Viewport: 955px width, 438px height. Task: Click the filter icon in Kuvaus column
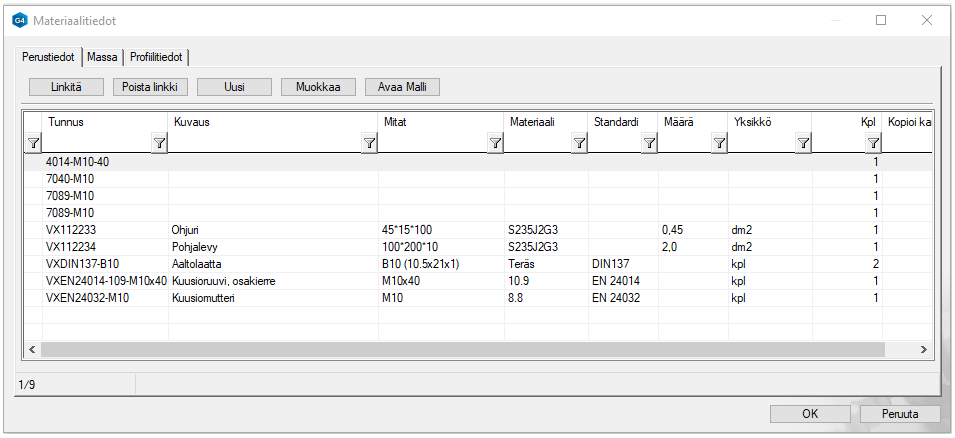pos(159,144)
